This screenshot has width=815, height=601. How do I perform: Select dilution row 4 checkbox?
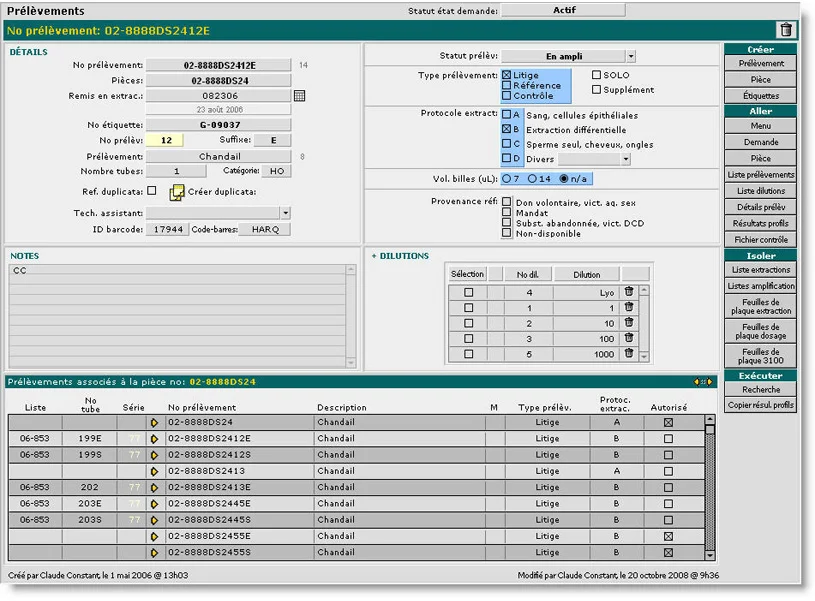pyautogui.click(x=468, y=292)
